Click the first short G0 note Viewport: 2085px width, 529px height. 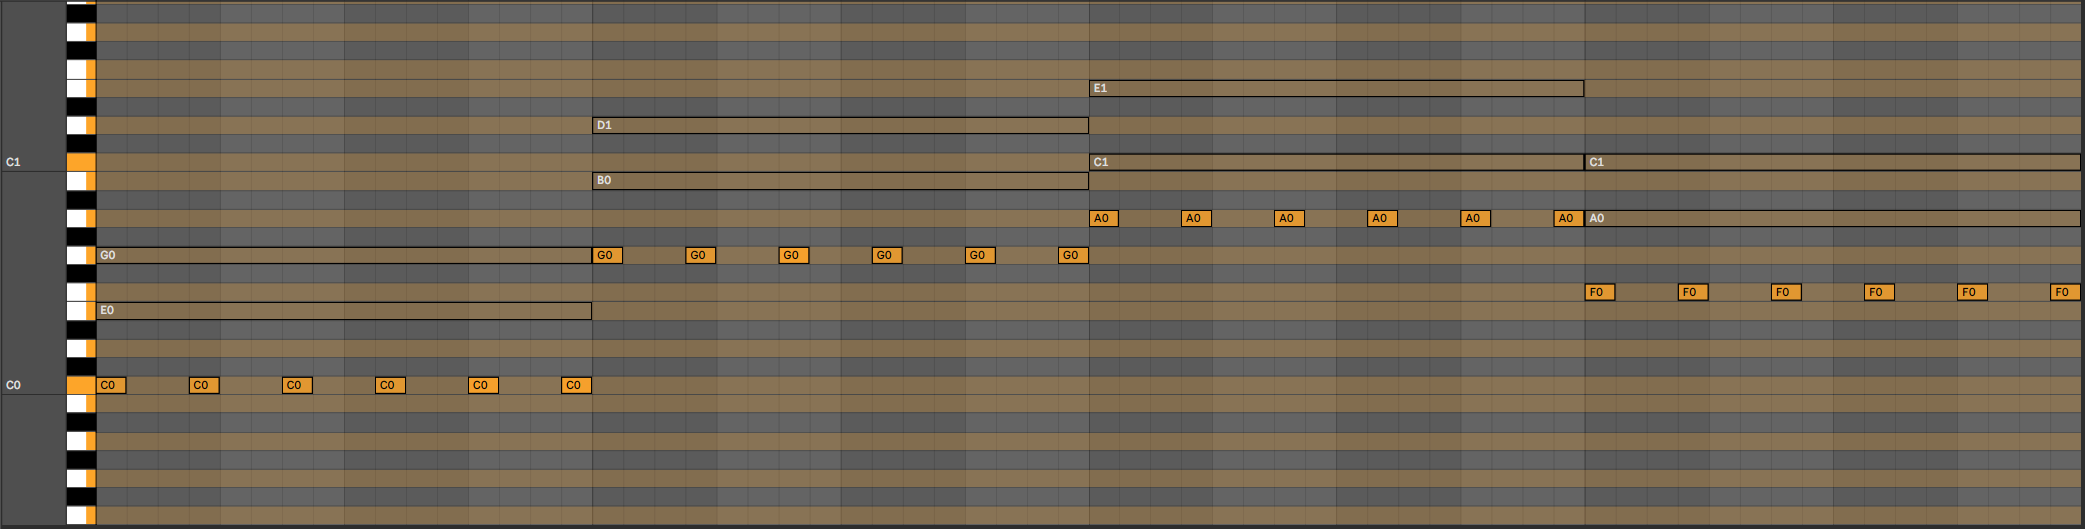(x=608, y=256)
